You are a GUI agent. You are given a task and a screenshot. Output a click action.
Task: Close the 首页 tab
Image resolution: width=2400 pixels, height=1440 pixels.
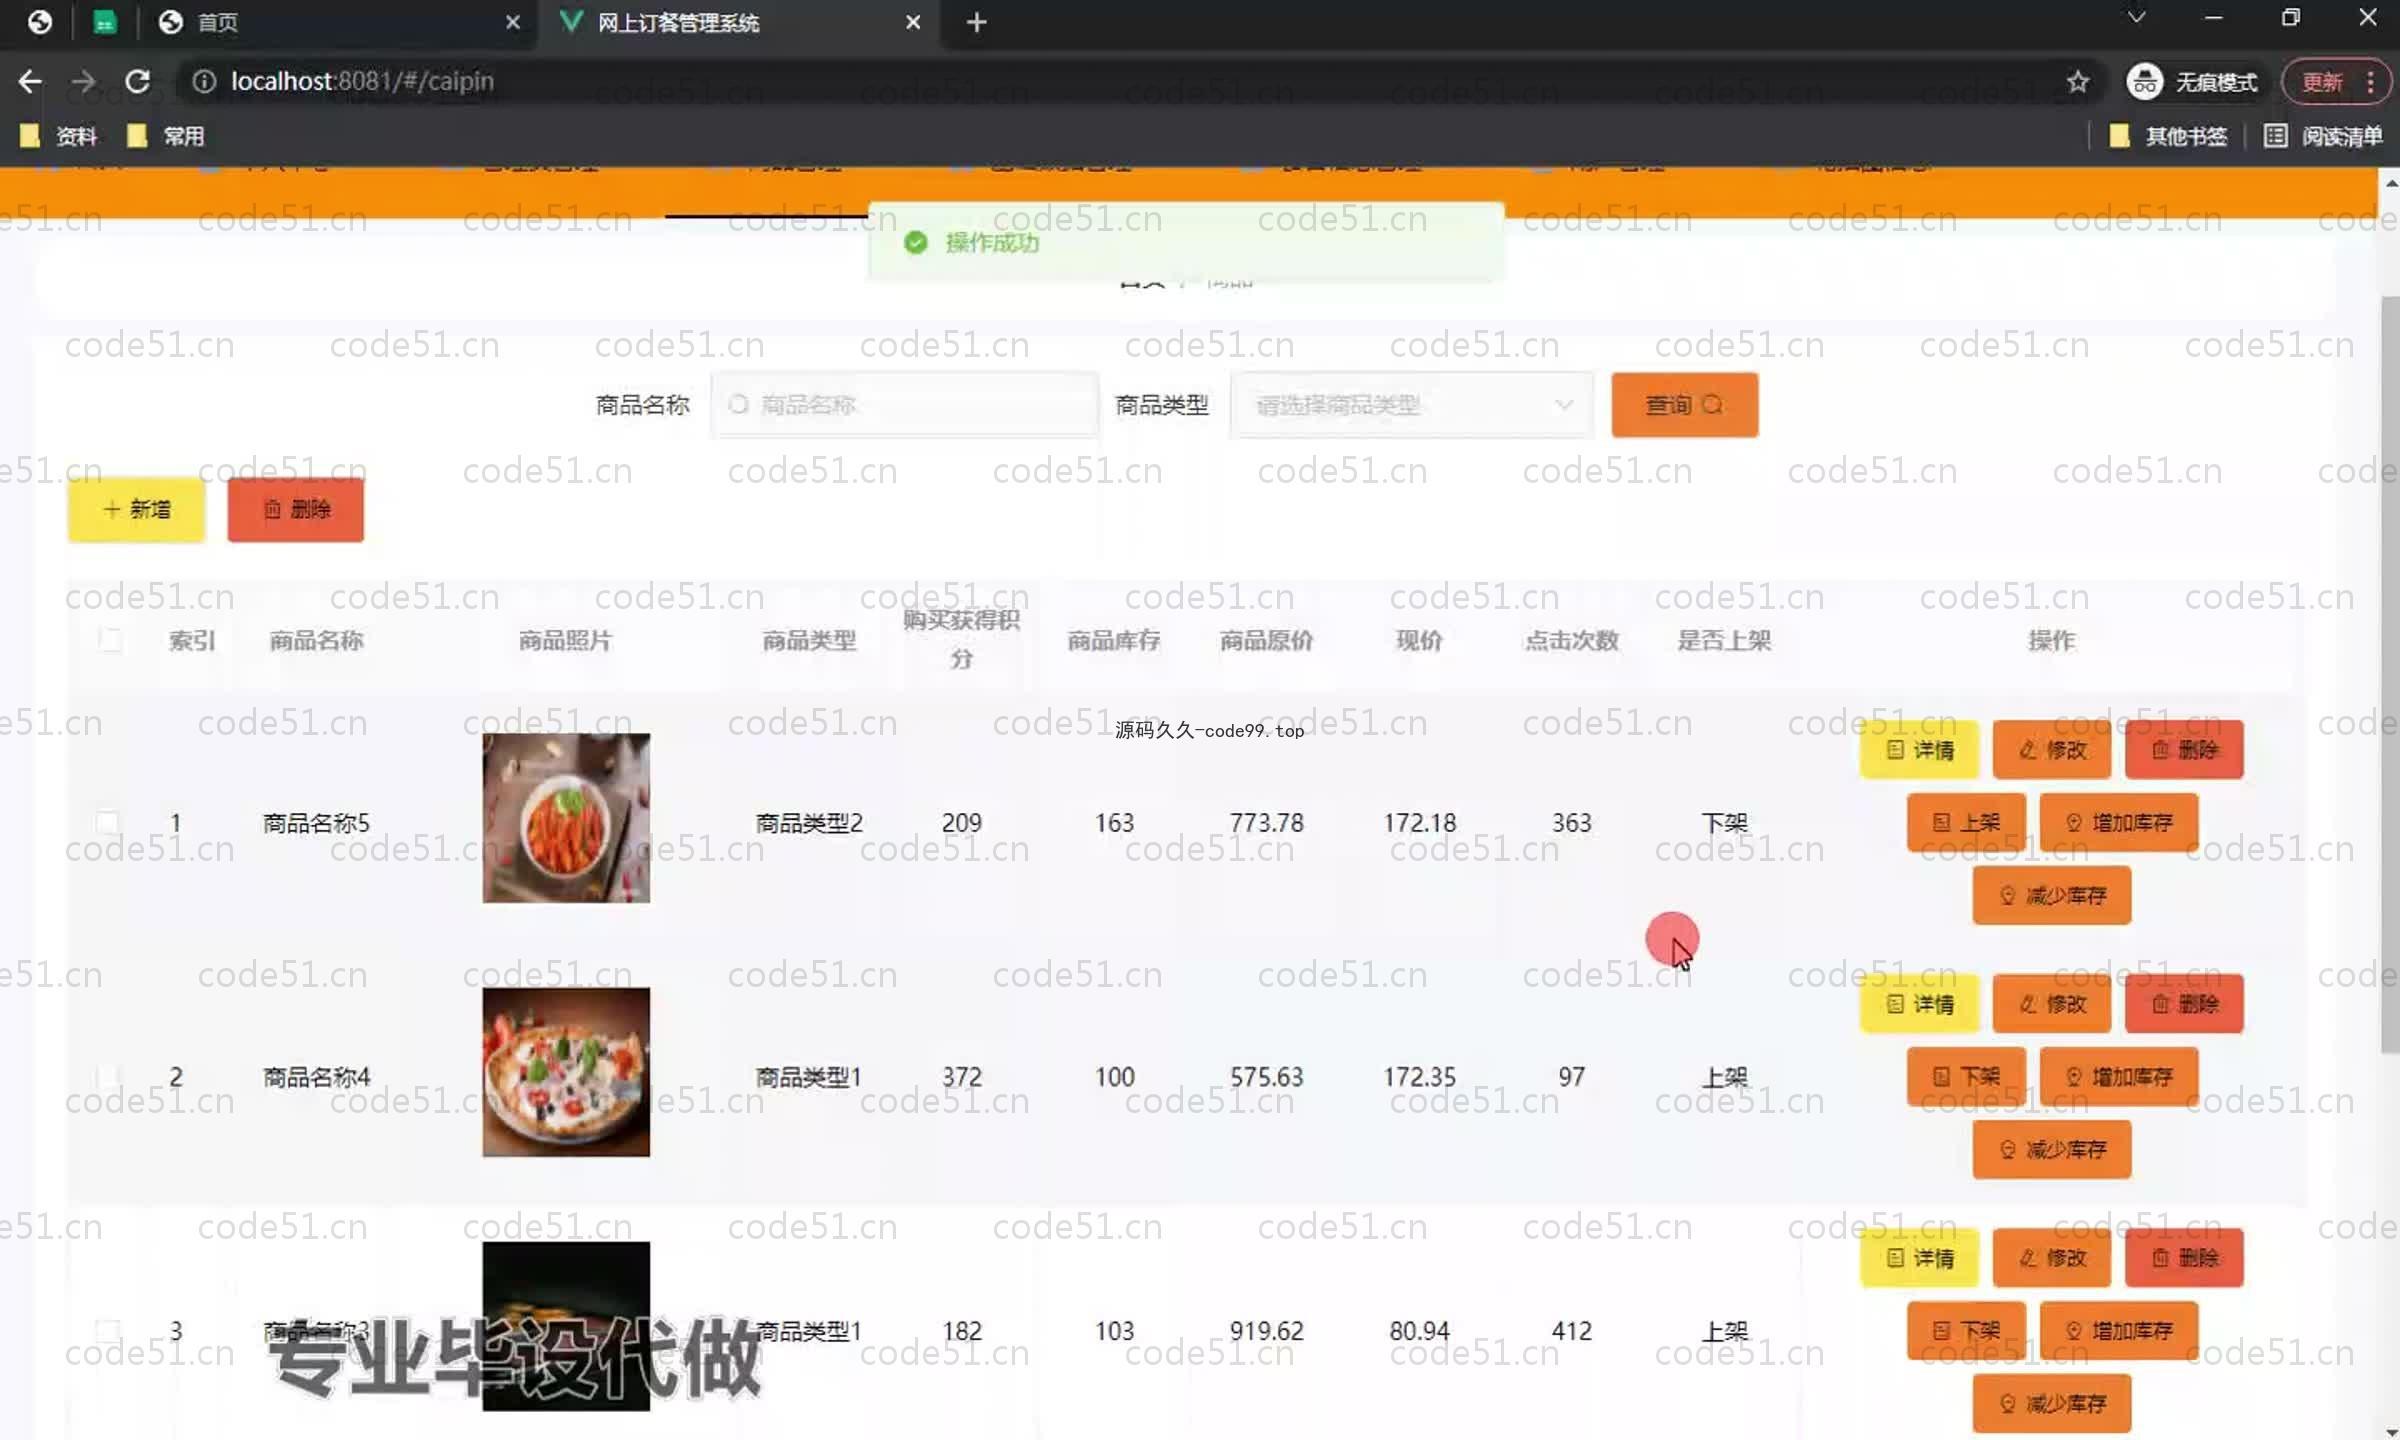tap(513, 22)
